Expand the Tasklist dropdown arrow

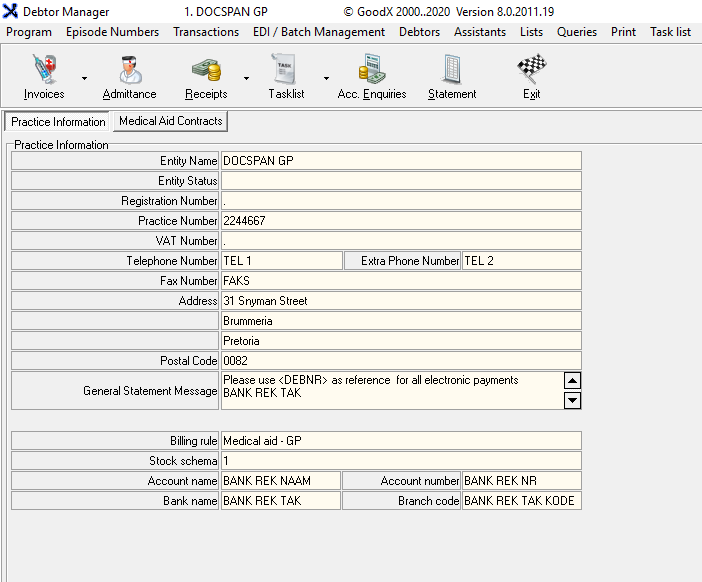tap(326, 78)
